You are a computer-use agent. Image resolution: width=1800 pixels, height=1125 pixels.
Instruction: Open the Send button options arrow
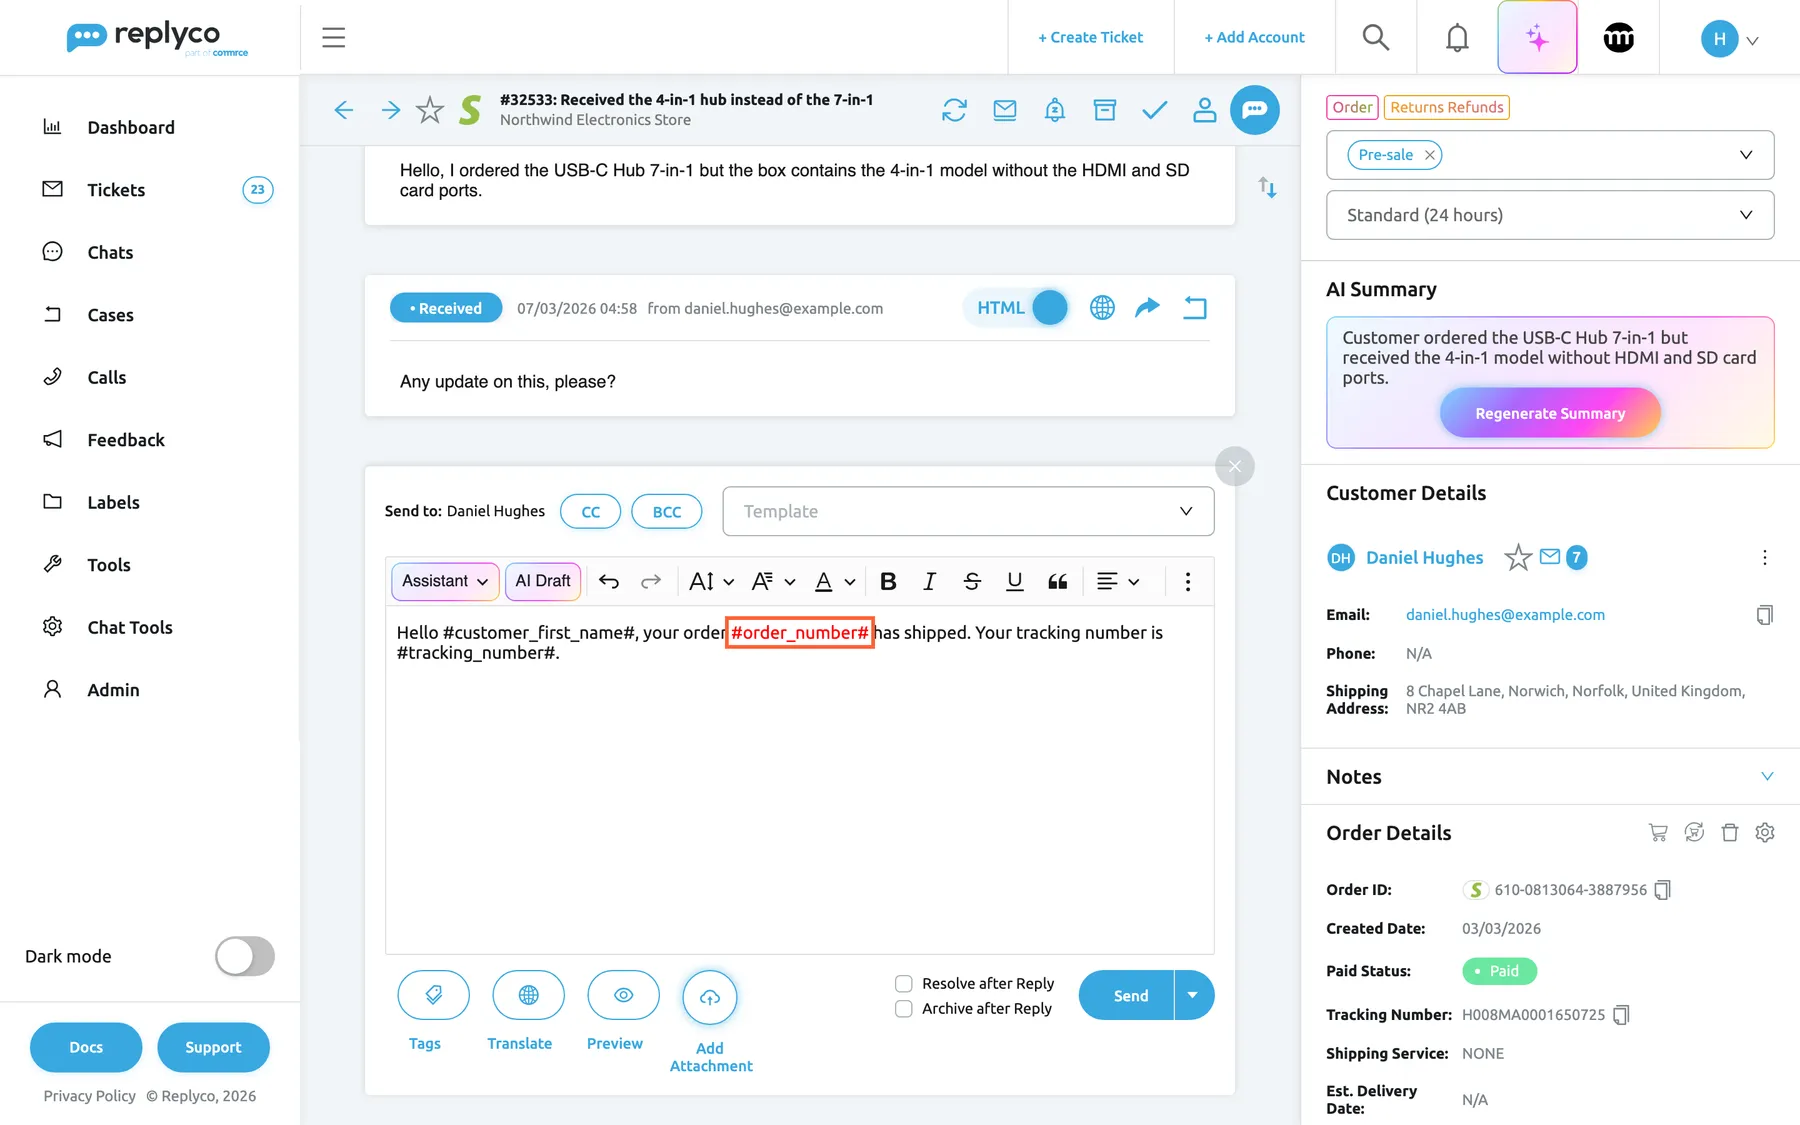pyautogui.click(x=1193, y=996)
